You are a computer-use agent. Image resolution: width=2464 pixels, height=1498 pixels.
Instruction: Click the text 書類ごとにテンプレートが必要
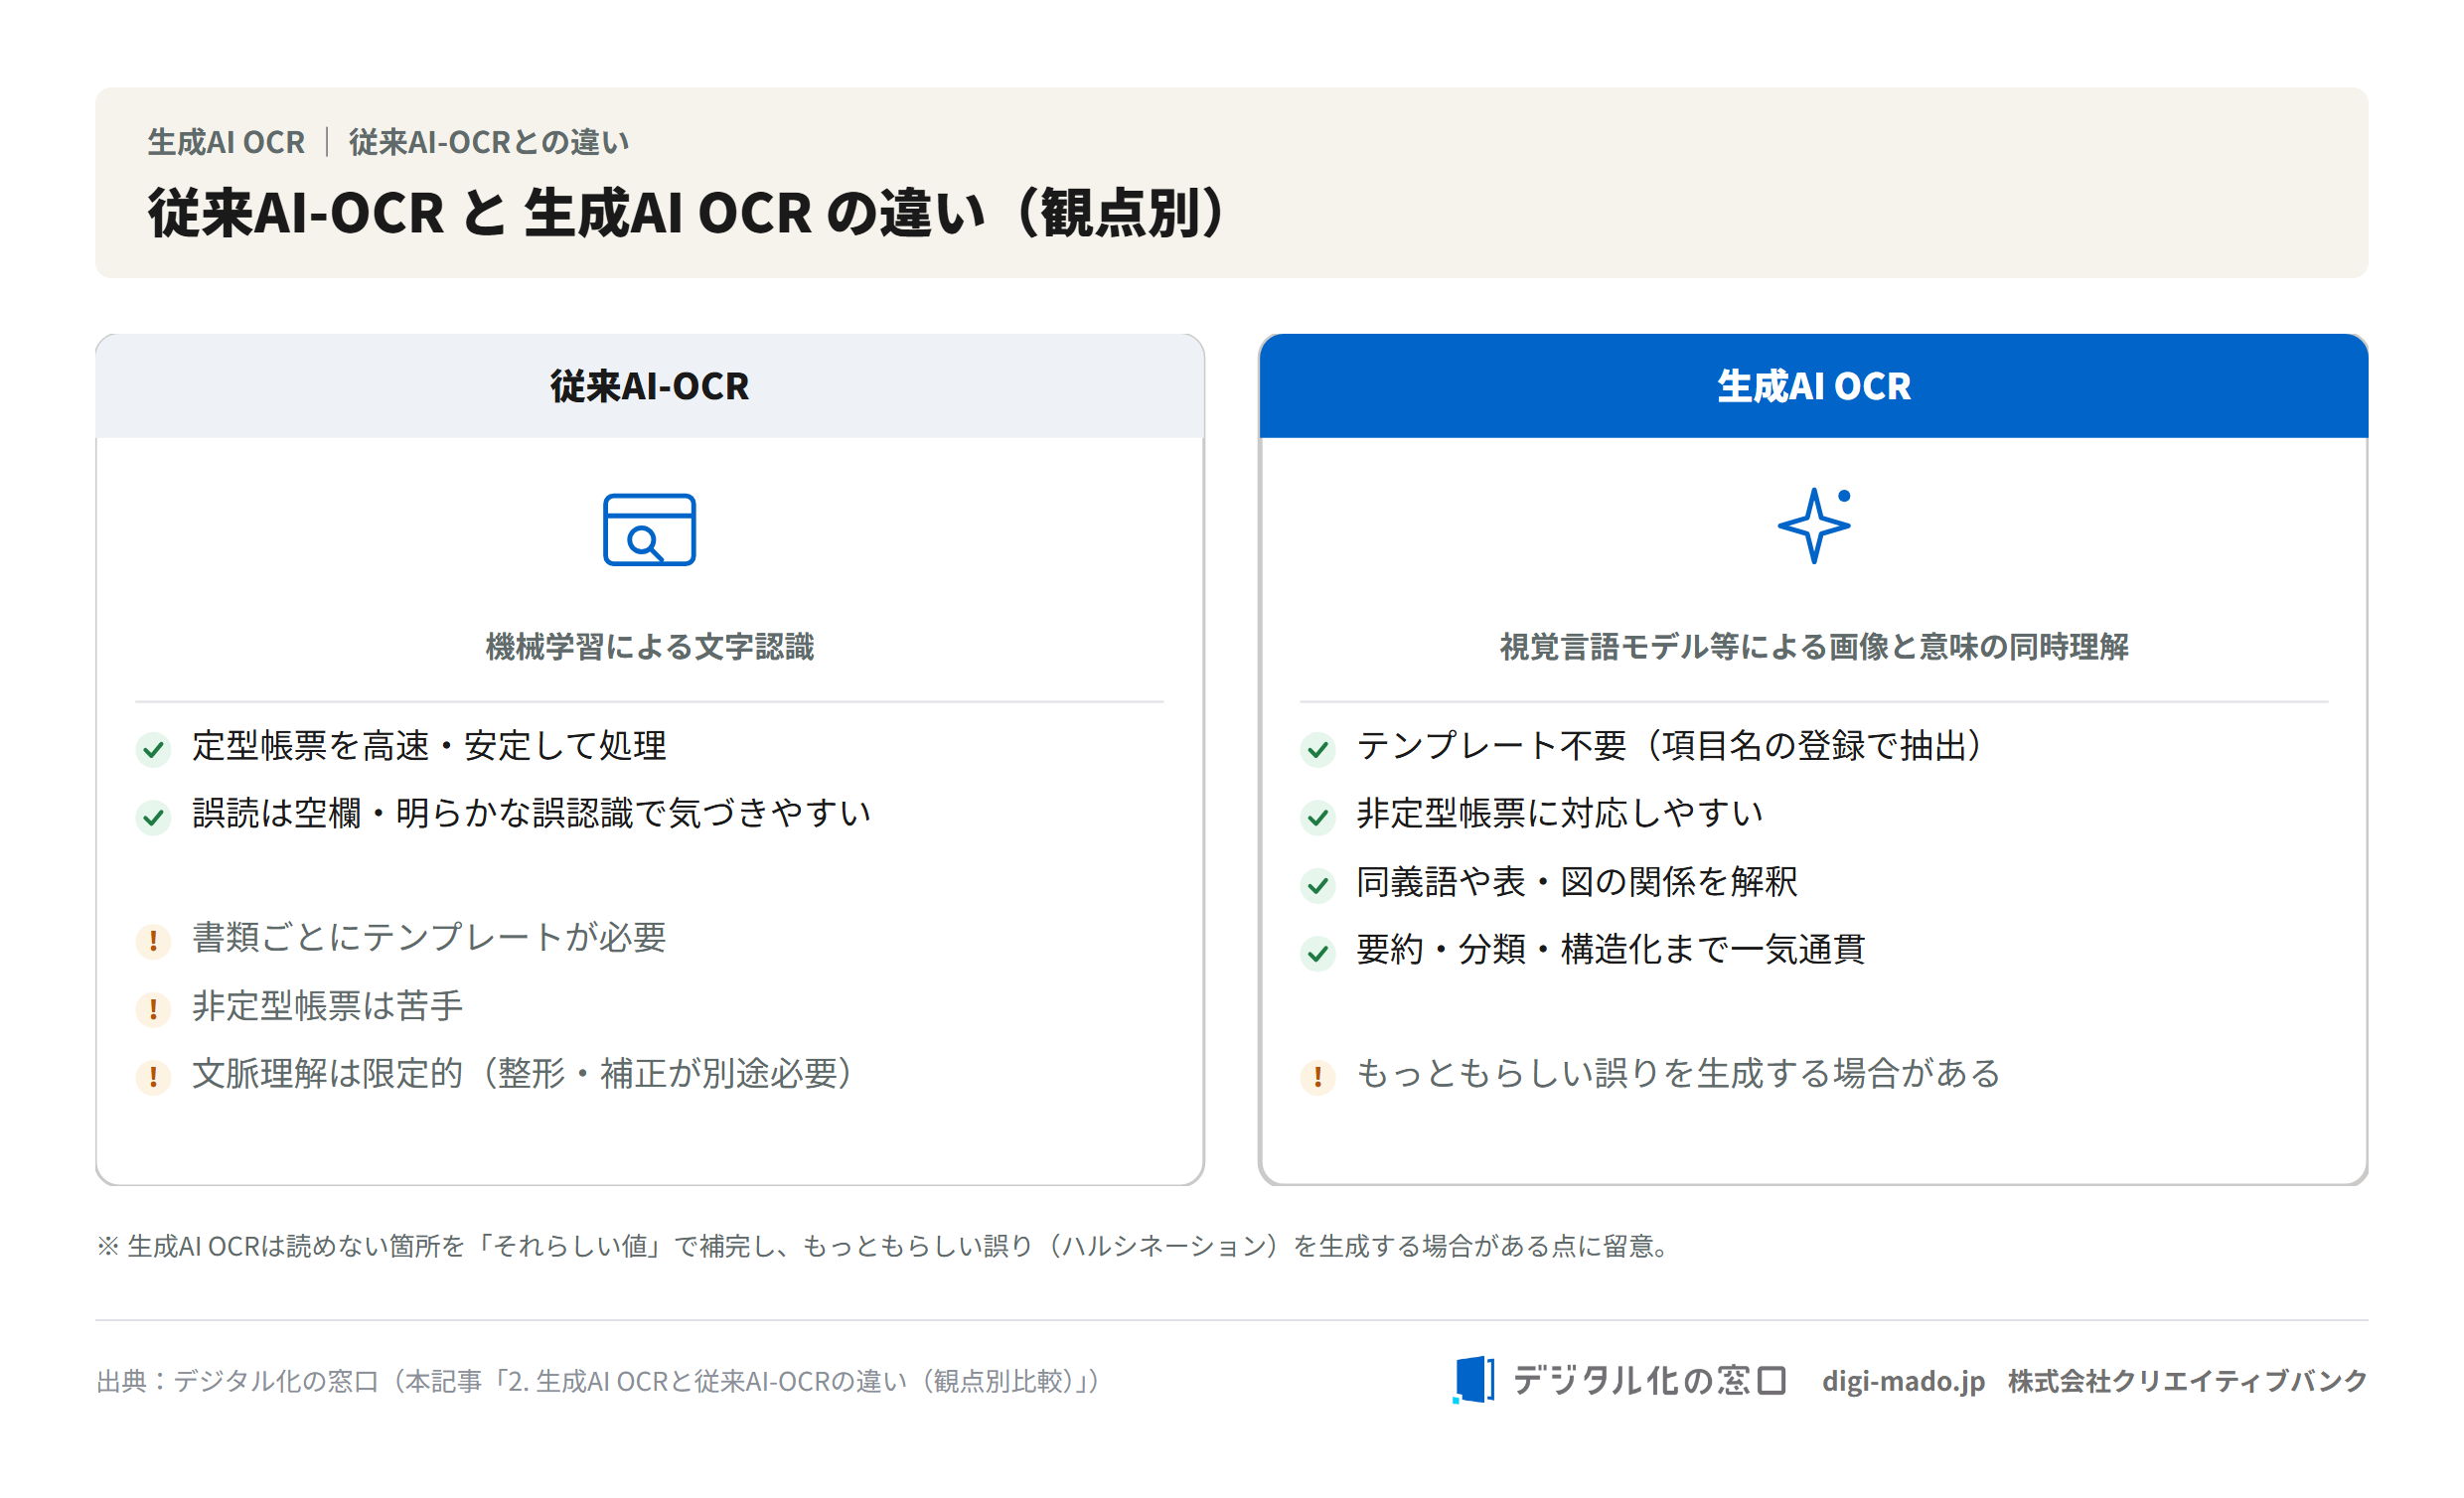pos(429,938)
